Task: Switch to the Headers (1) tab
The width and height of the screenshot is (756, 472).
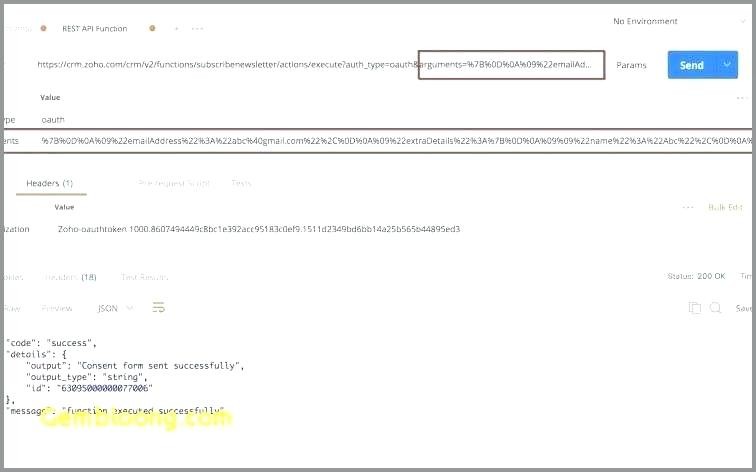Action: 50,183
